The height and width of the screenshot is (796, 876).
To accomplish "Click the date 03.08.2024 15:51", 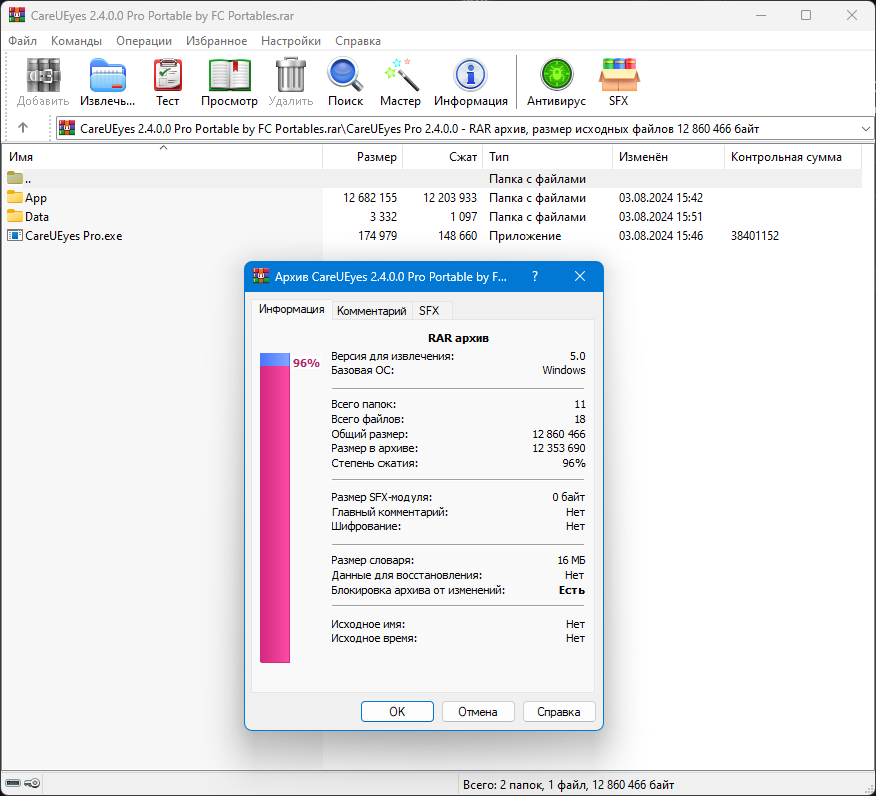I will 661,217.
